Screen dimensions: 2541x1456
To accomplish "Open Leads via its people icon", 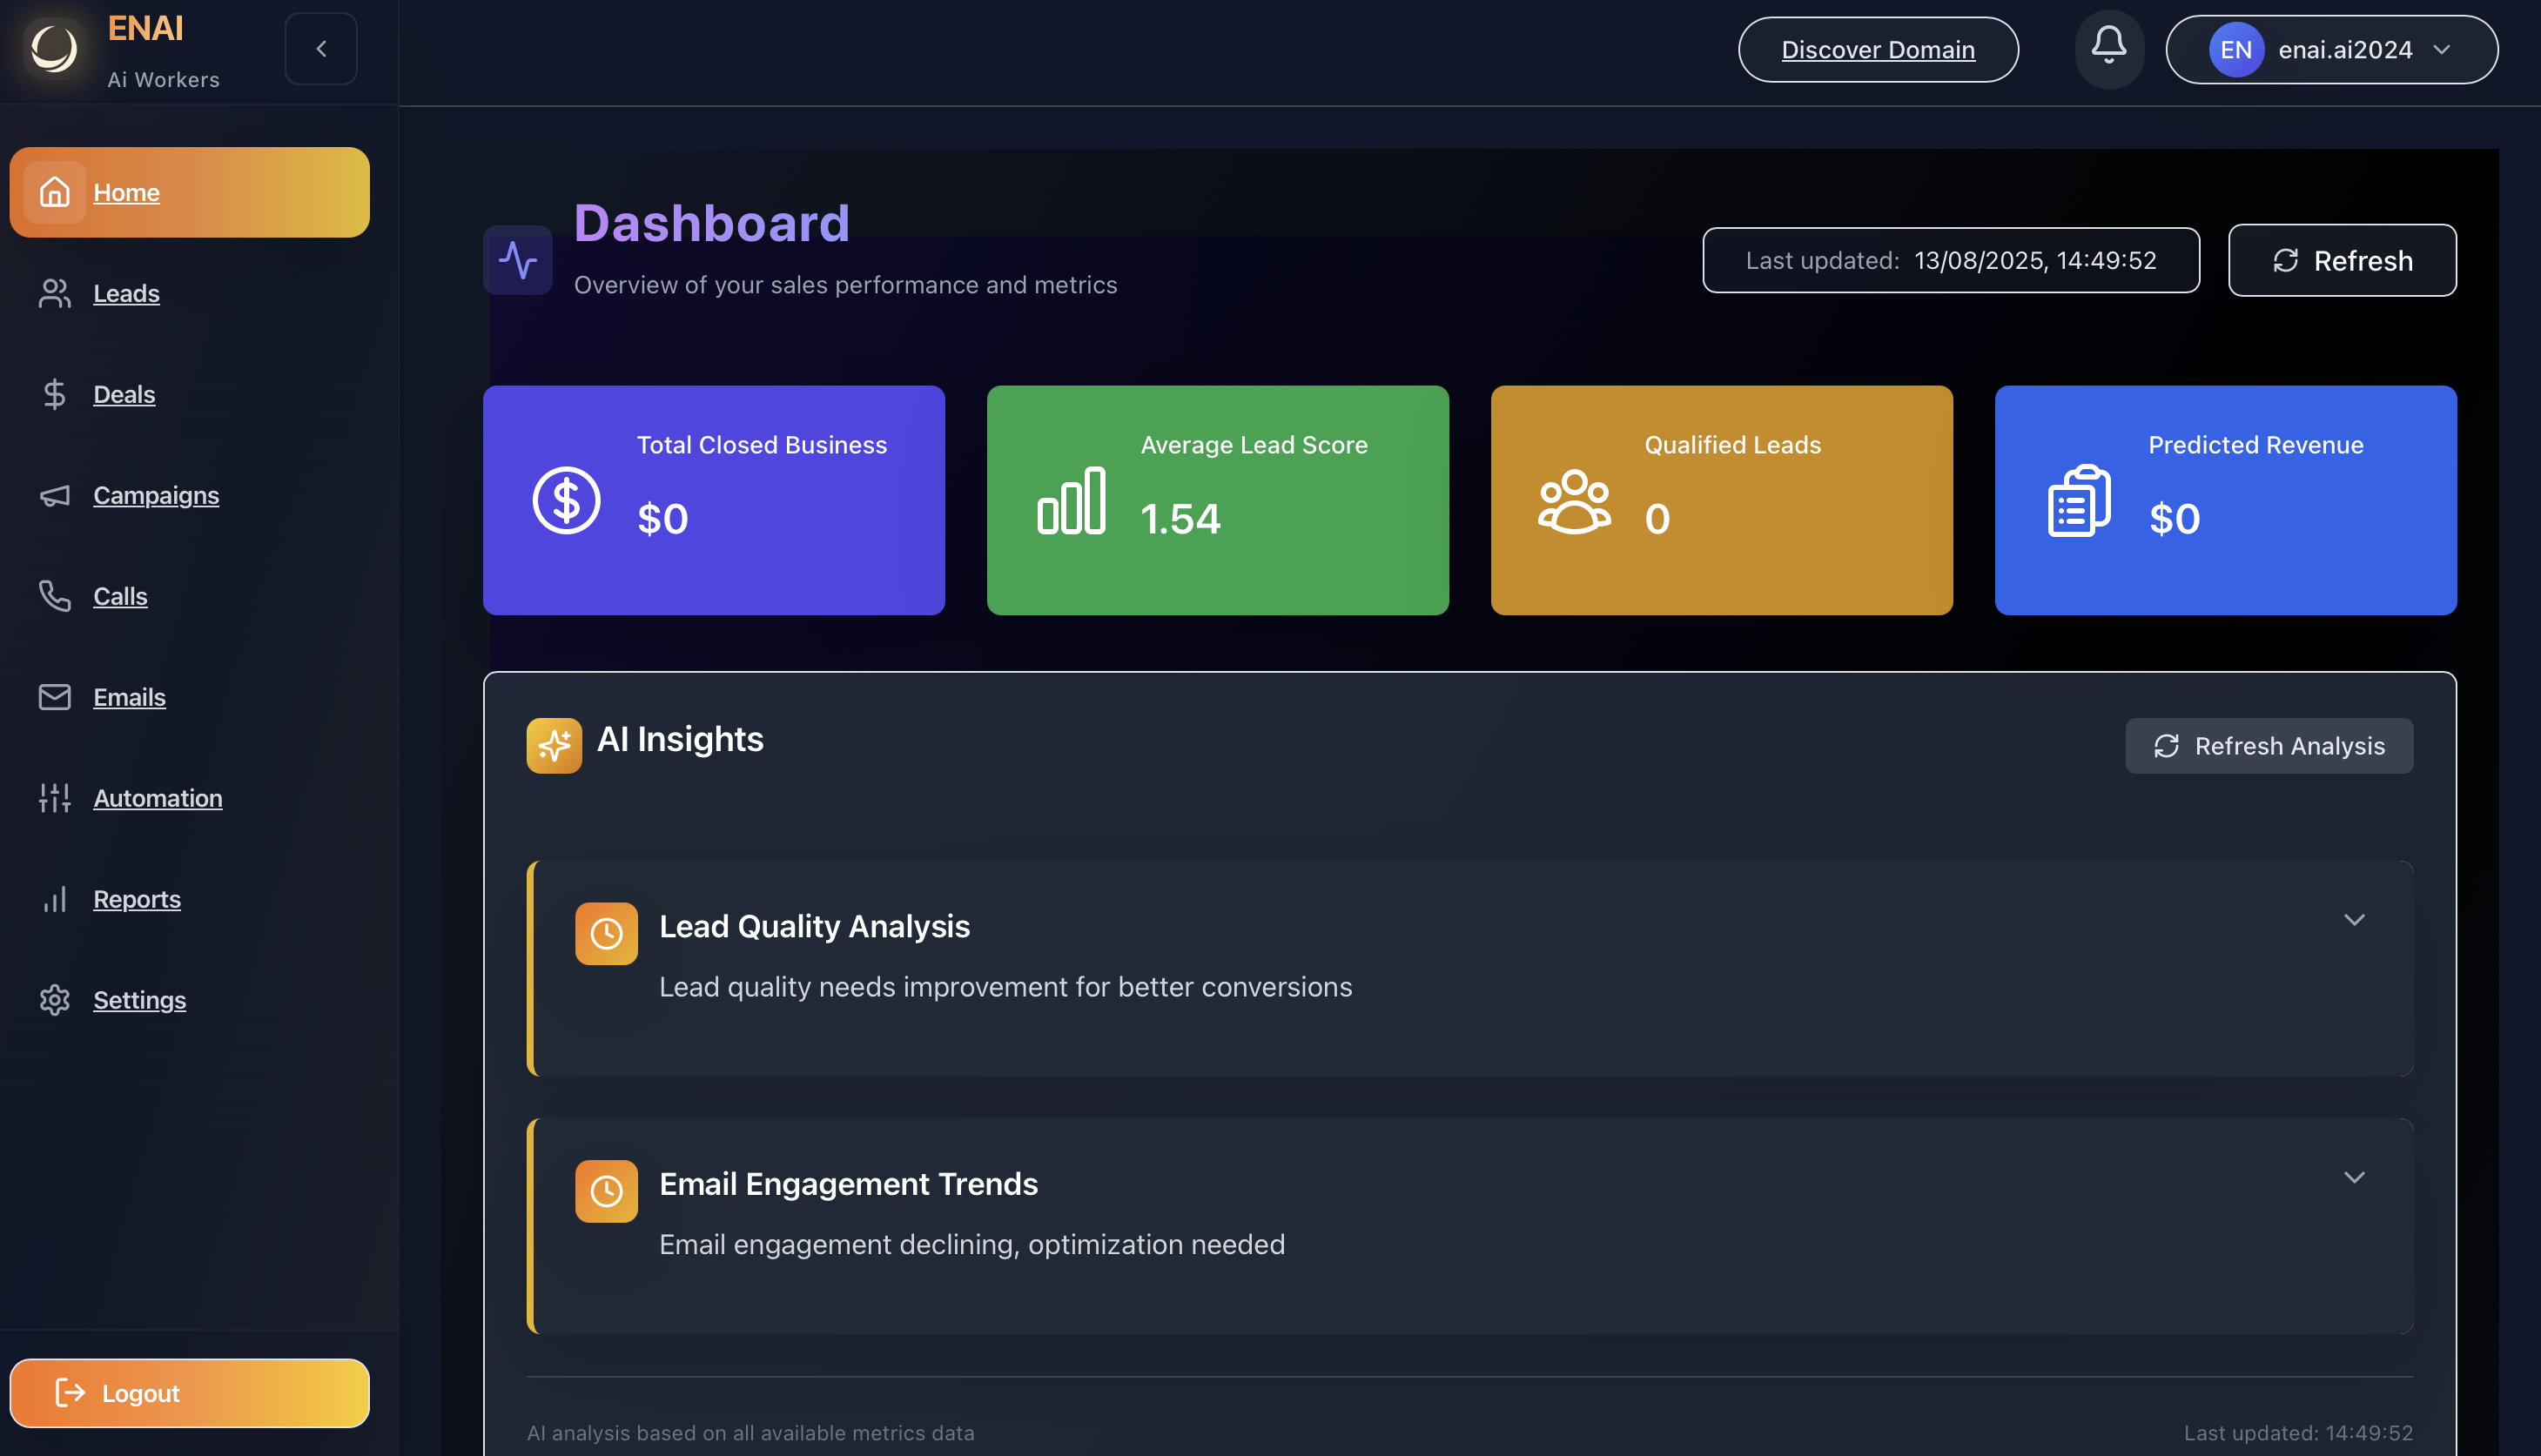I will [x=55, y=293].
